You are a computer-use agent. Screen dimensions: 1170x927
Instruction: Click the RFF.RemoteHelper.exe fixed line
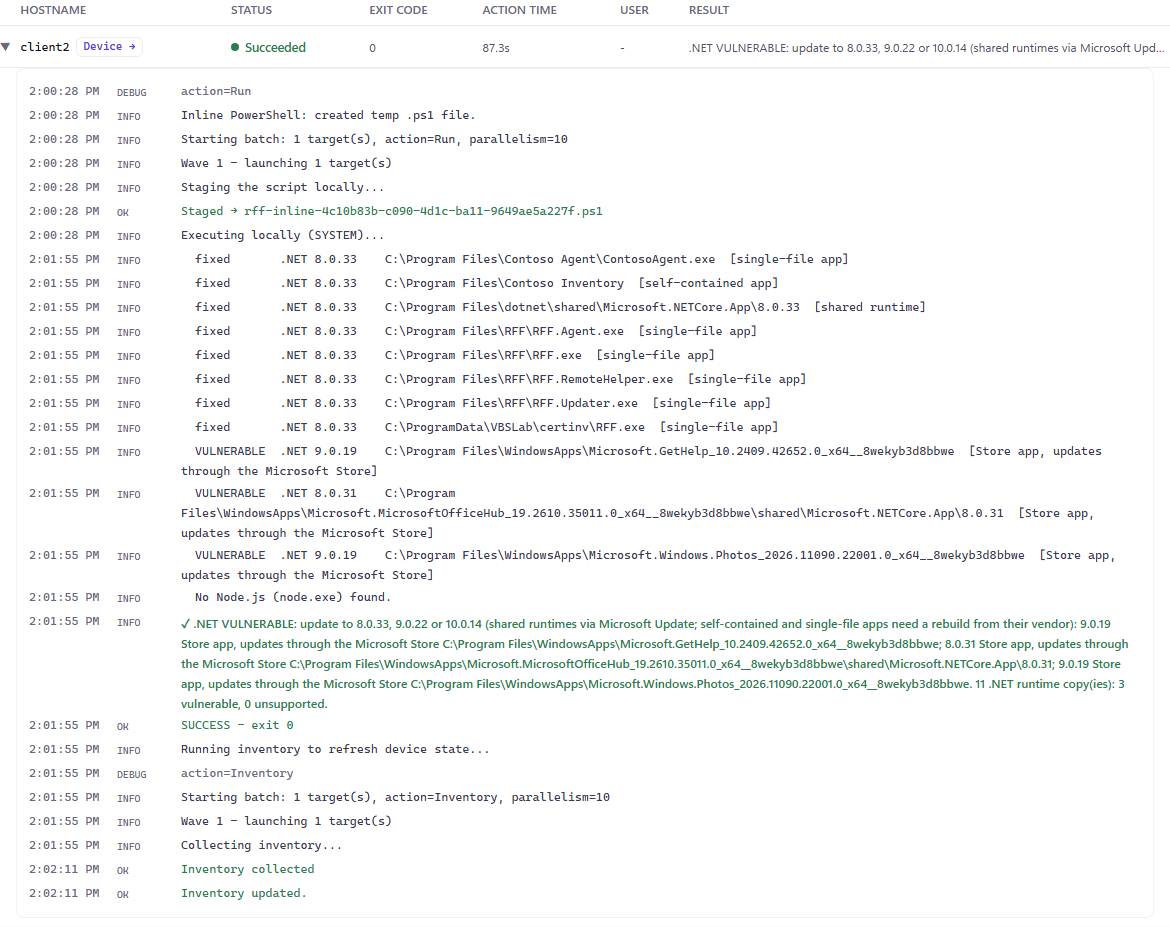(x=500, y=379)
